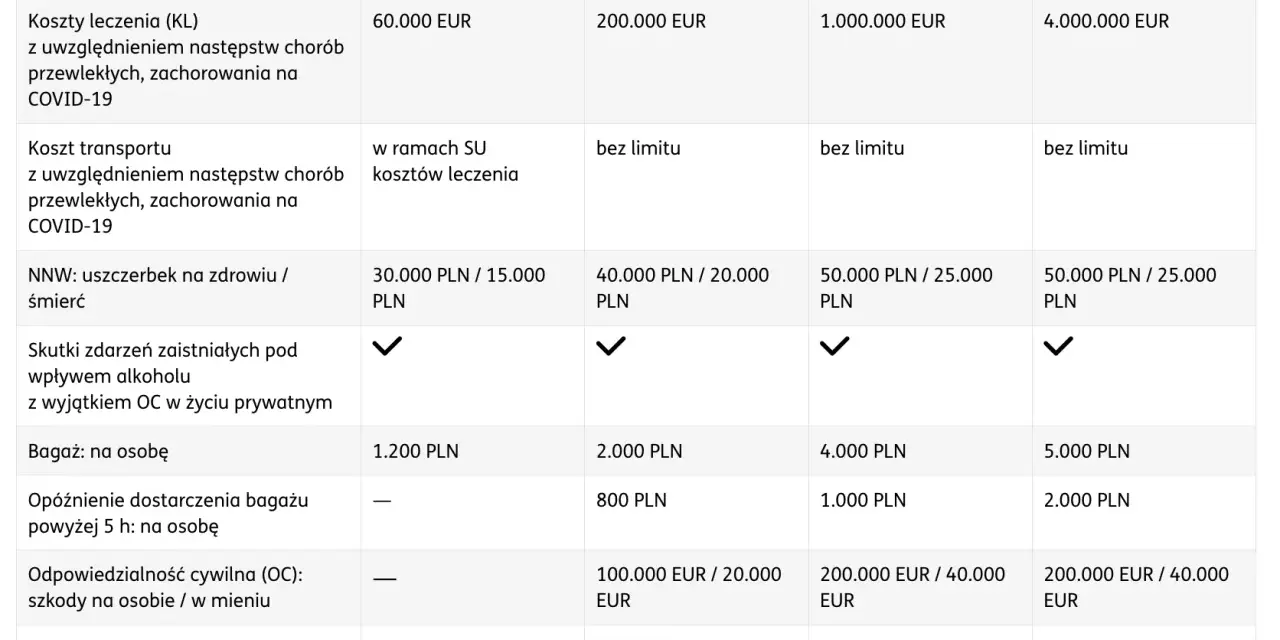This screenshot has width=1280, height=640.
Task: Click the 100.000 EUR / 20.000 EUR cell
Action: pos(689,588)
